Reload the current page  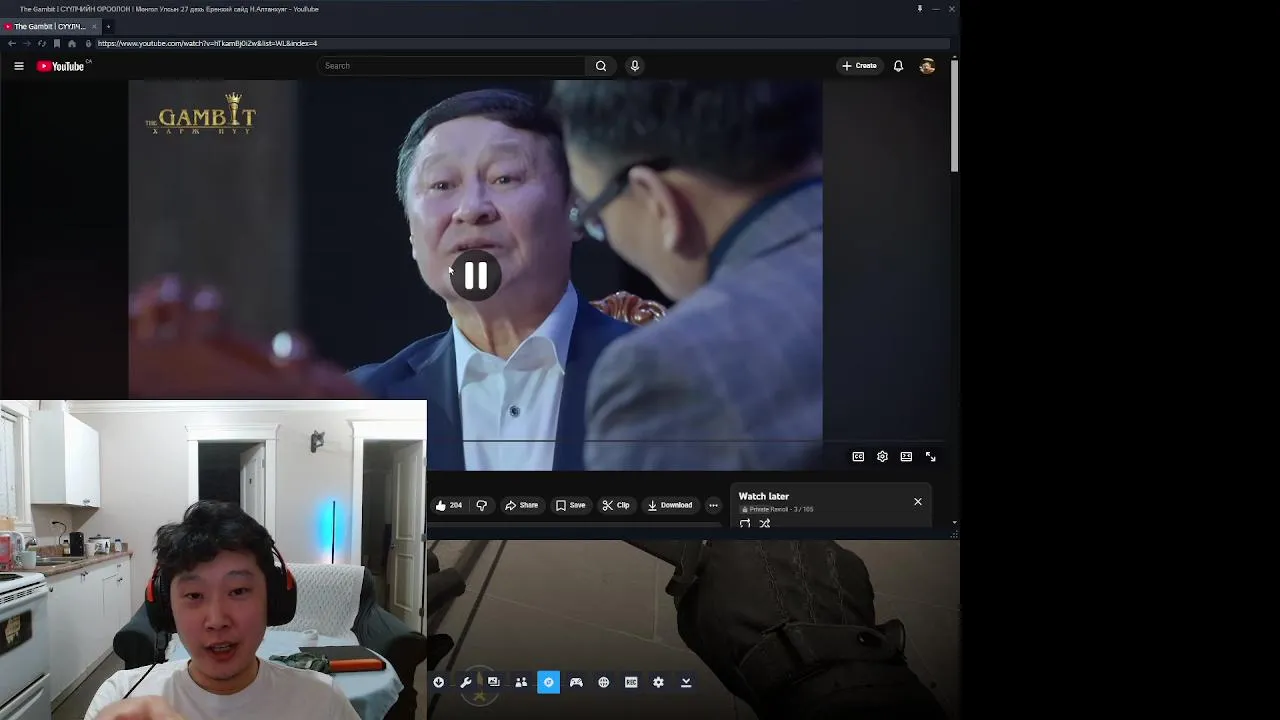(x=42, y=43)
